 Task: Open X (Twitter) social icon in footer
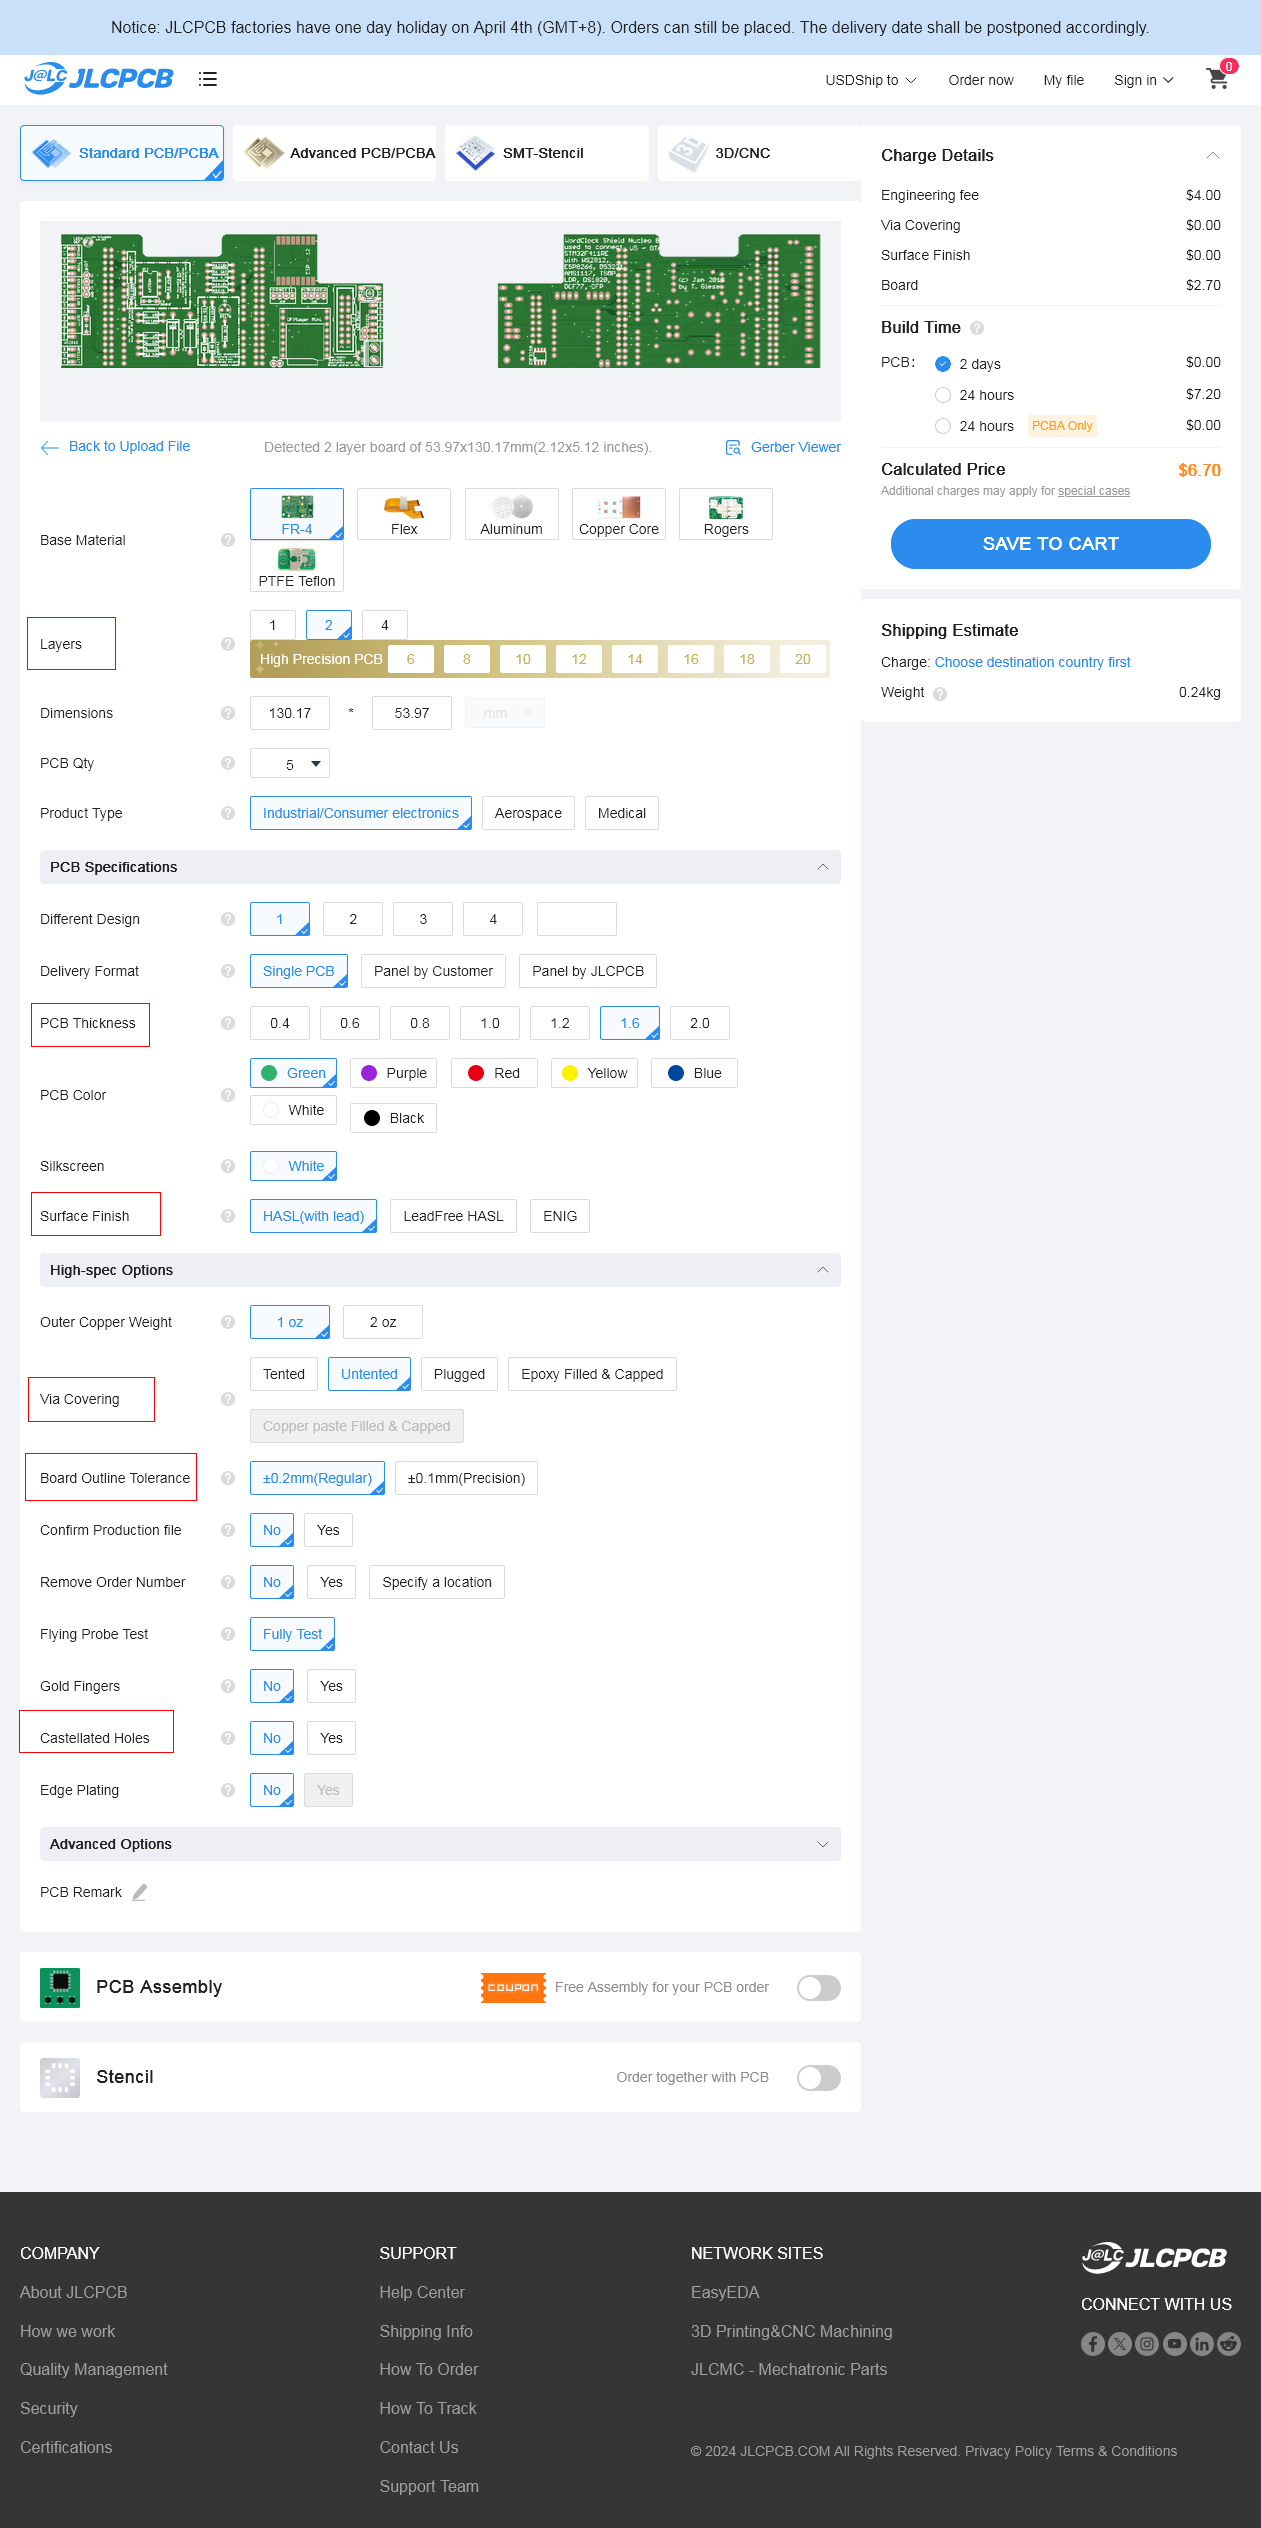(x=1120, y=2343)
